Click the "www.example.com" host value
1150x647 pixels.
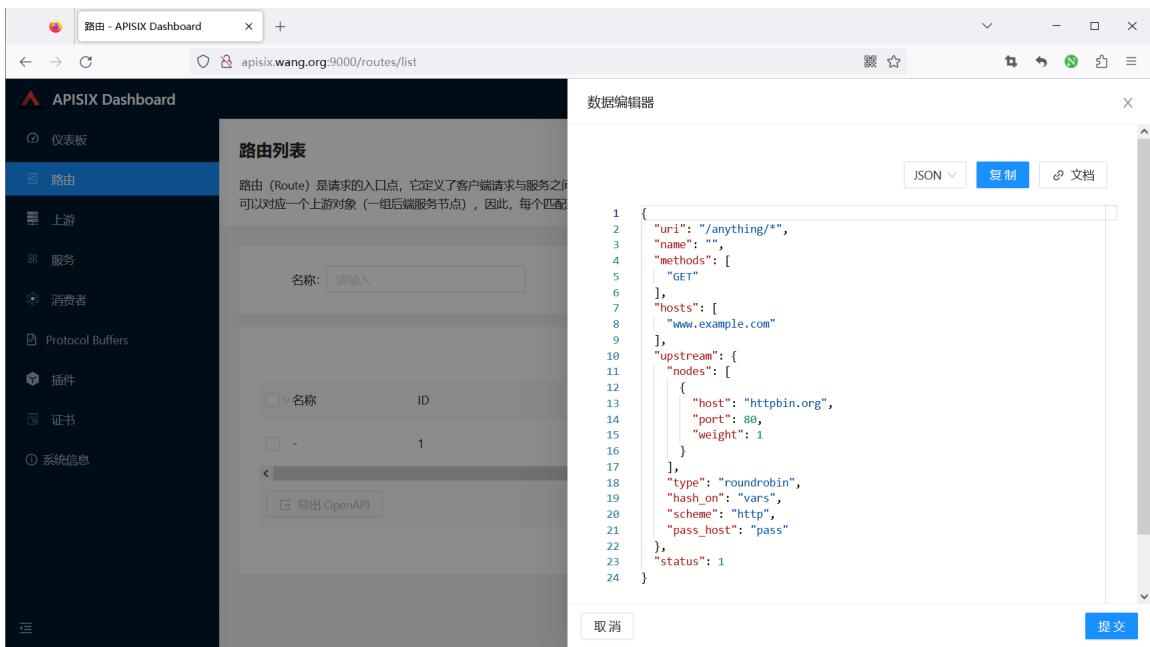721,324
